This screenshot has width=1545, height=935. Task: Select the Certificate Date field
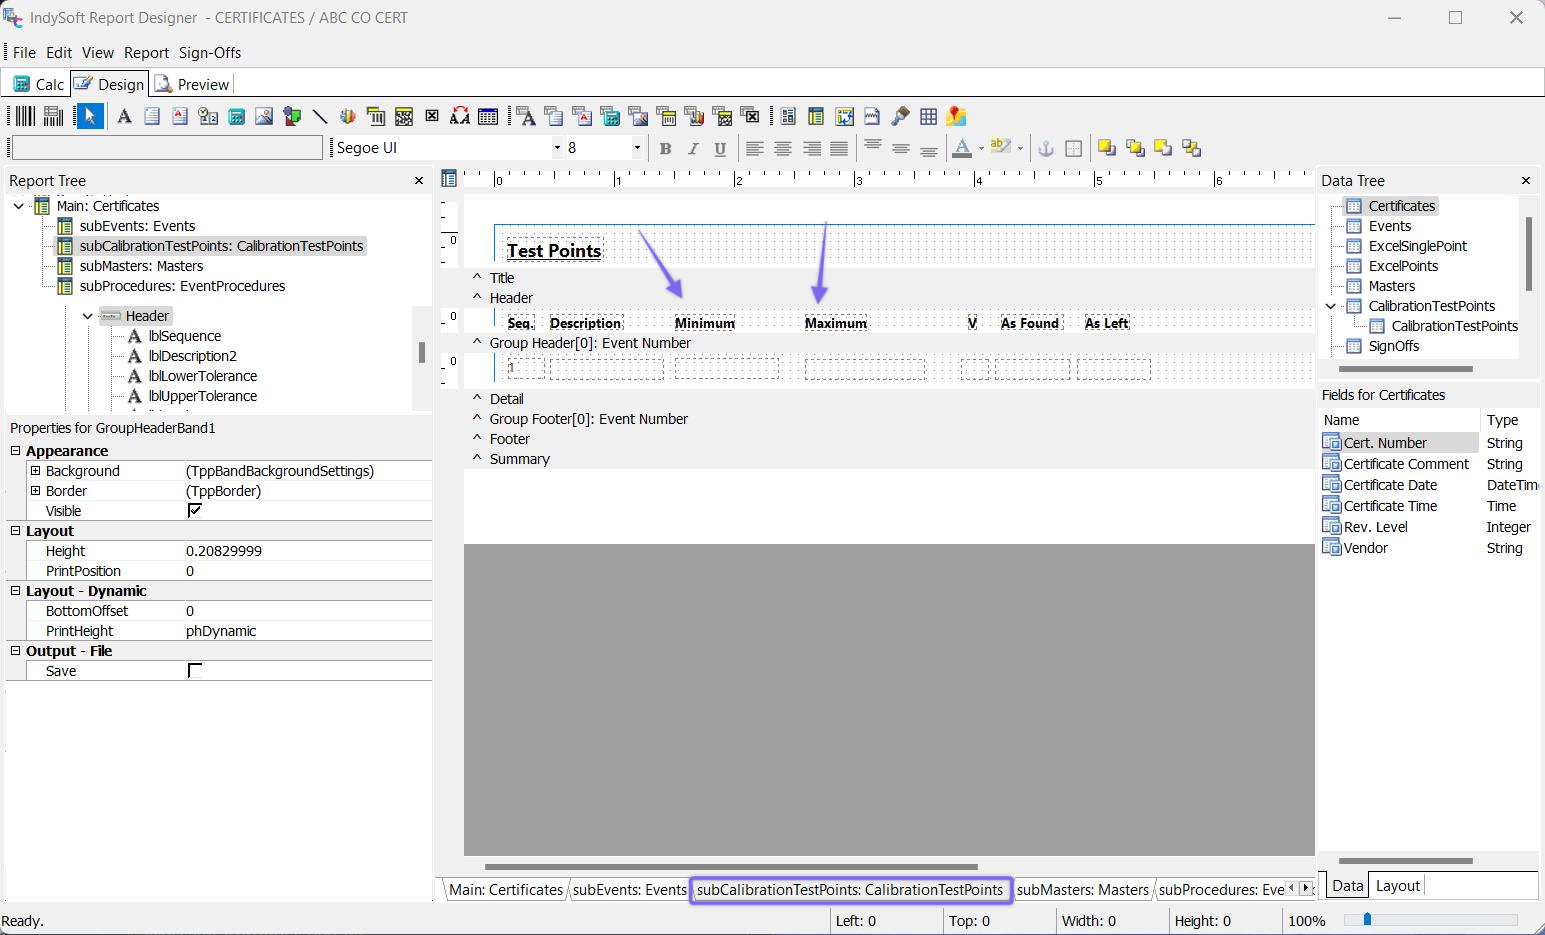[1390, 485]
